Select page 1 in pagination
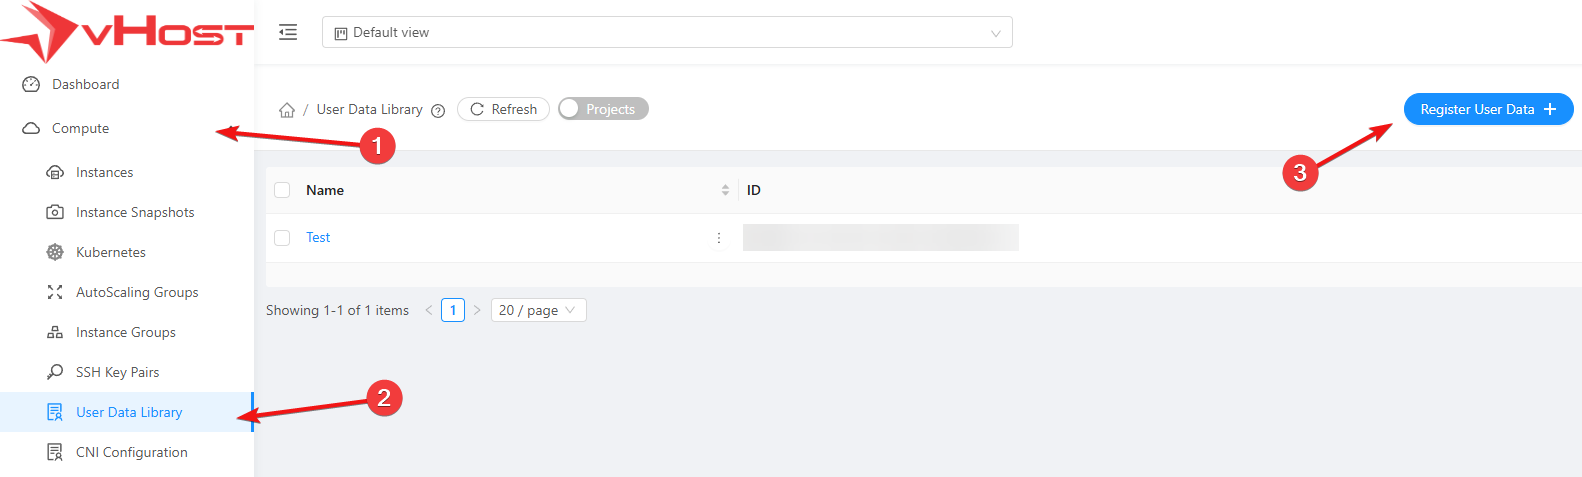 pos(453,310)
